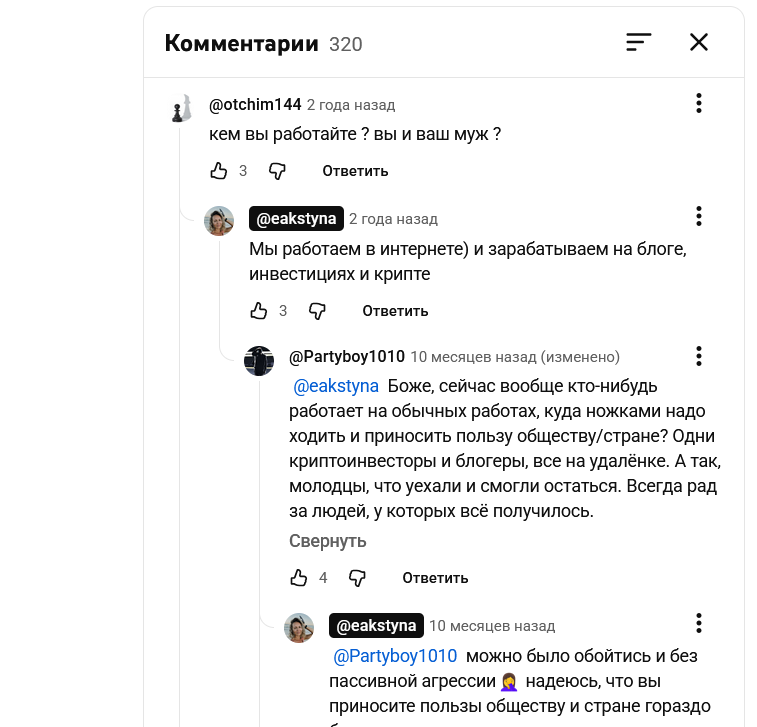Open the three-dot menu on @eakstyna's last reply

click(x=699, y=623)
